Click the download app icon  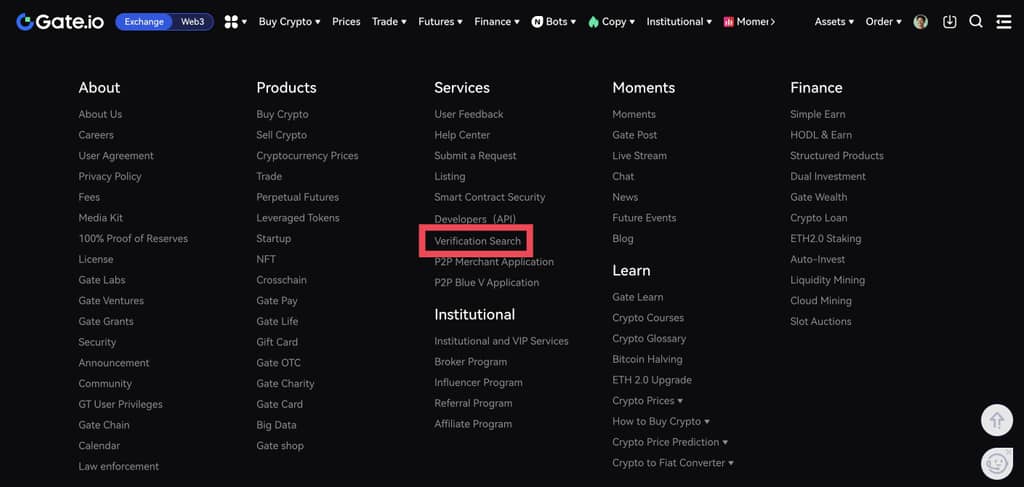coord(949,21)
